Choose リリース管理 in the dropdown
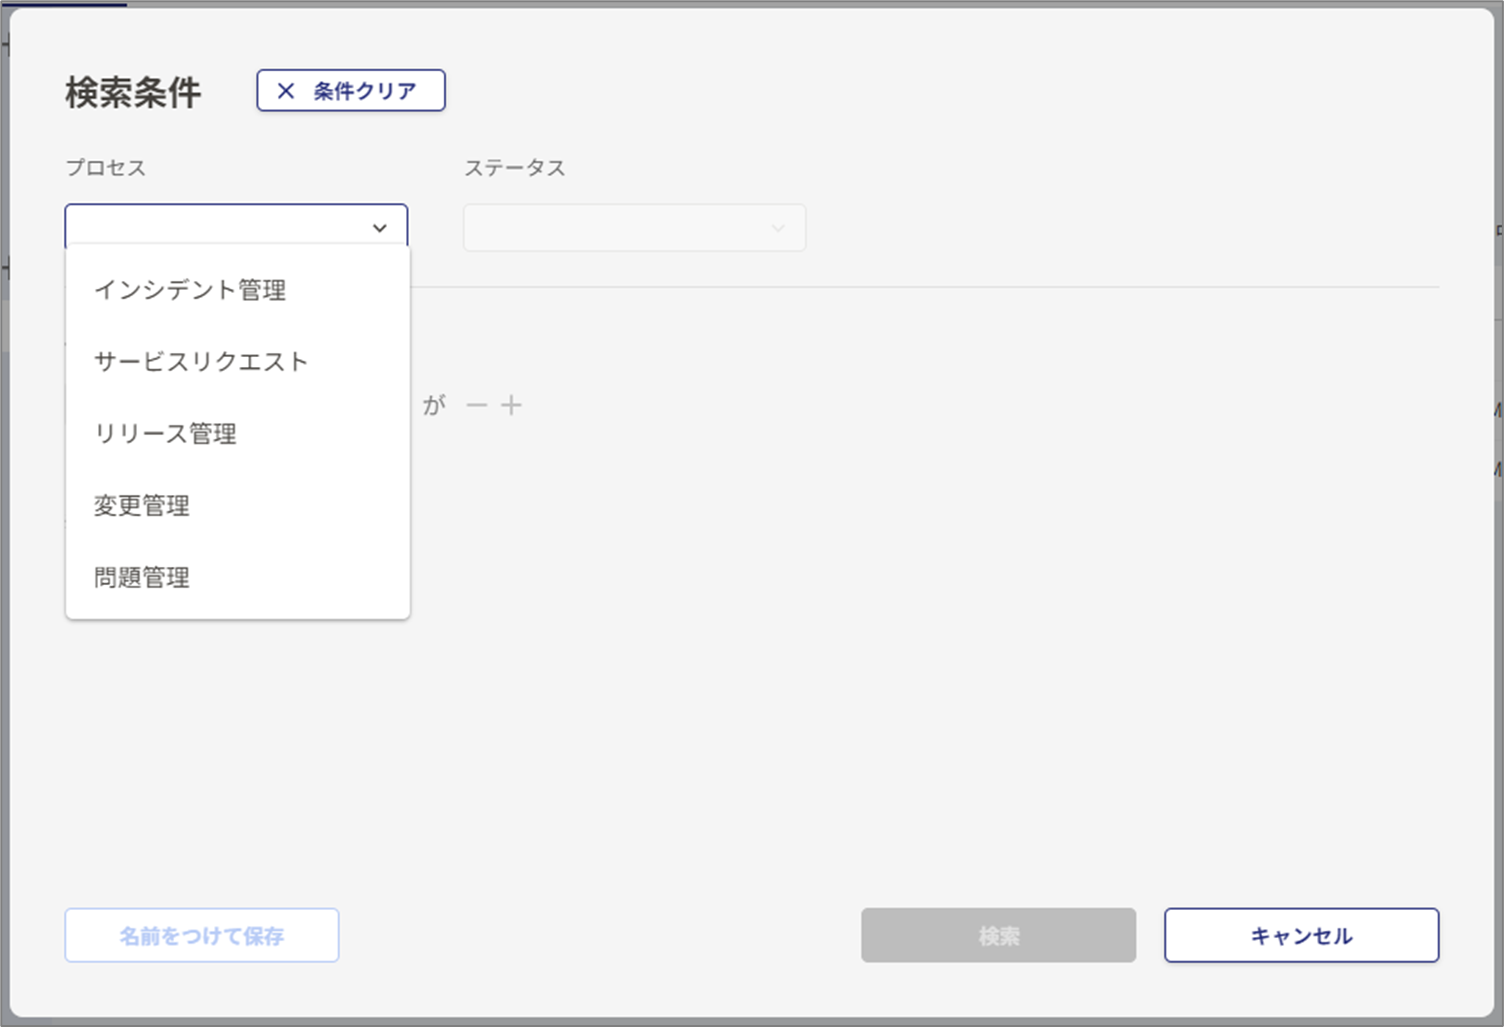Viewport: 1504px width, 1027px height. (165, 434)
